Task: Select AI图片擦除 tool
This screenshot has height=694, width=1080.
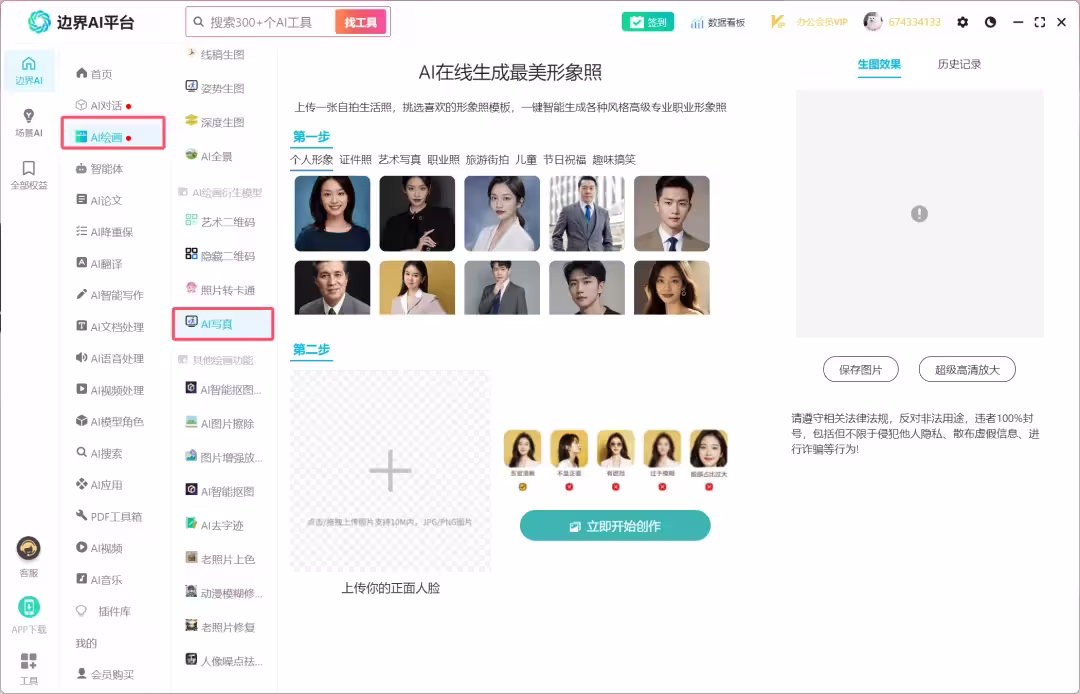Action: coord(220,423)
